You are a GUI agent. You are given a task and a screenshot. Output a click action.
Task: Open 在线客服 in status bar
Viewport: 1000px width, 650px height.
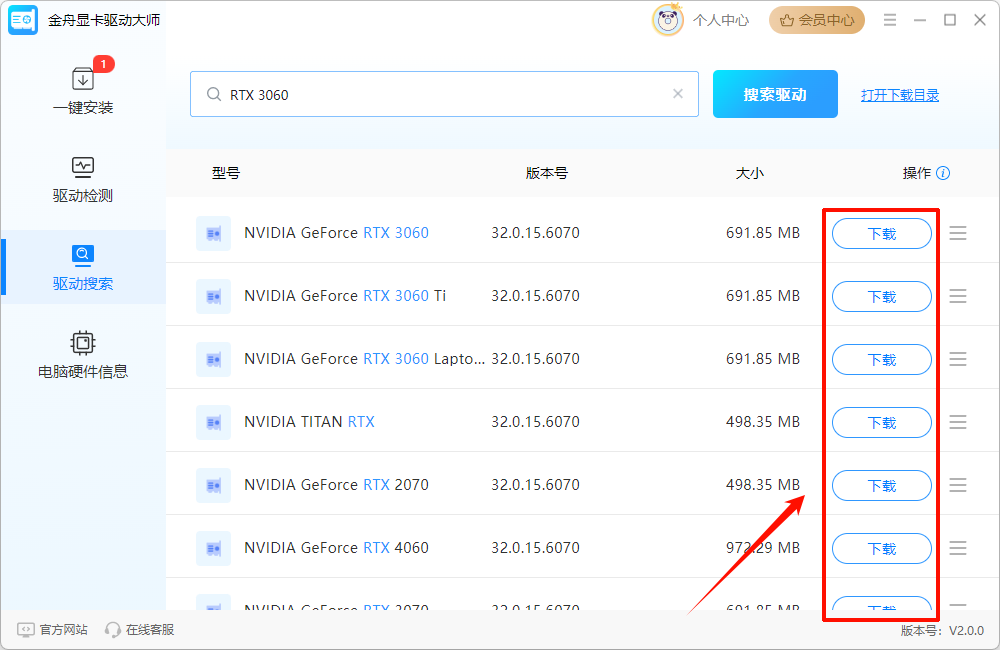click(x=140, y=630)
